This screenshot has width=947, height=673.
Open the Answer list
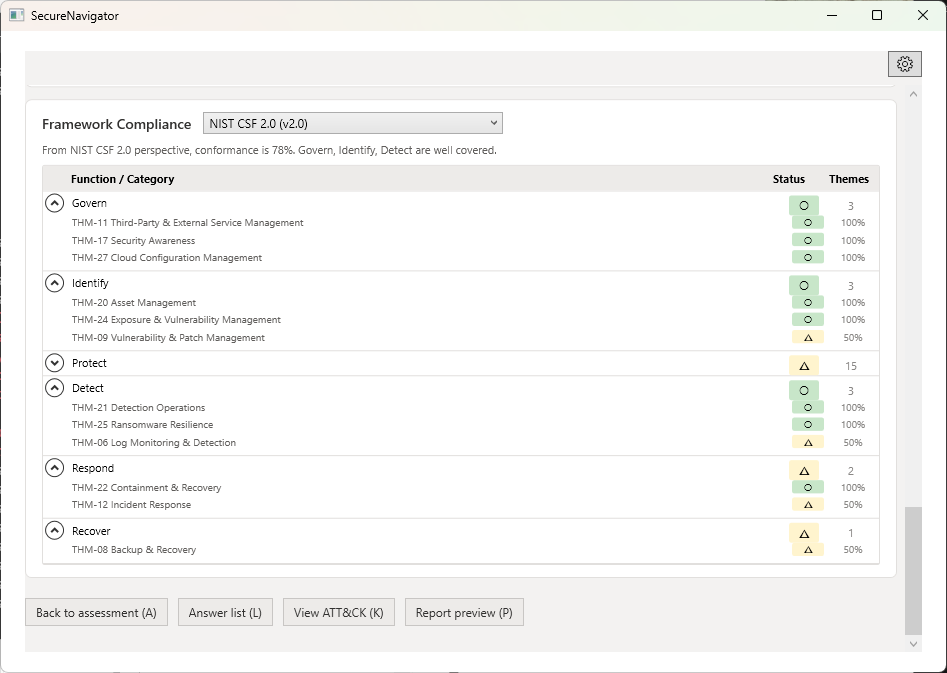tap(225, 612)
